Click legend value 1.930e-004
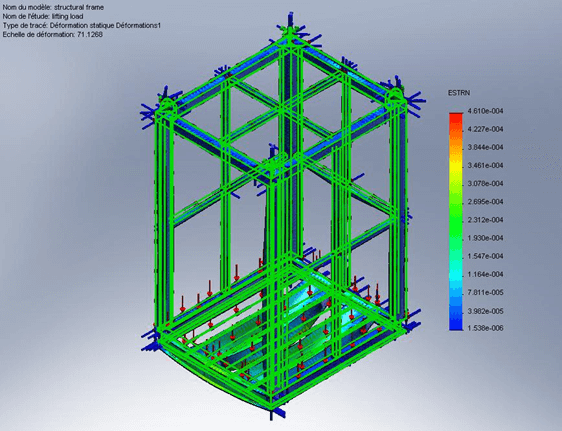 (x=485, y=238)
